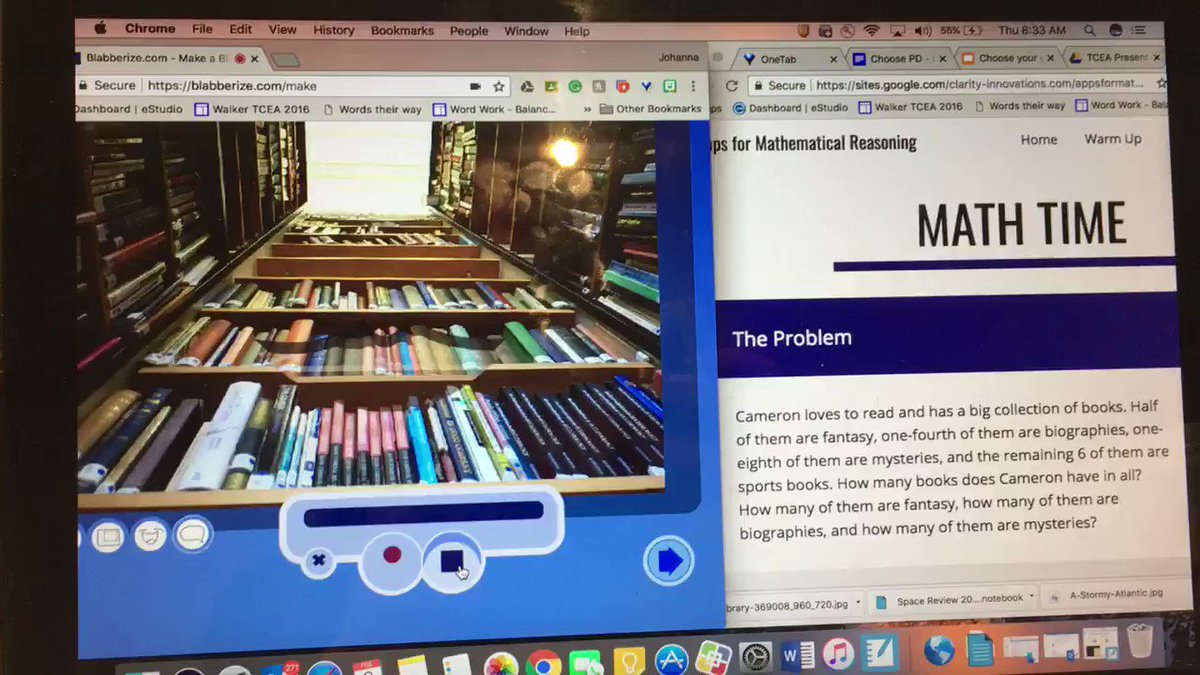Viewport: 1200px width, 675px height.
Task: Click the camera permission icon in address bar
Action: [475, 86]
